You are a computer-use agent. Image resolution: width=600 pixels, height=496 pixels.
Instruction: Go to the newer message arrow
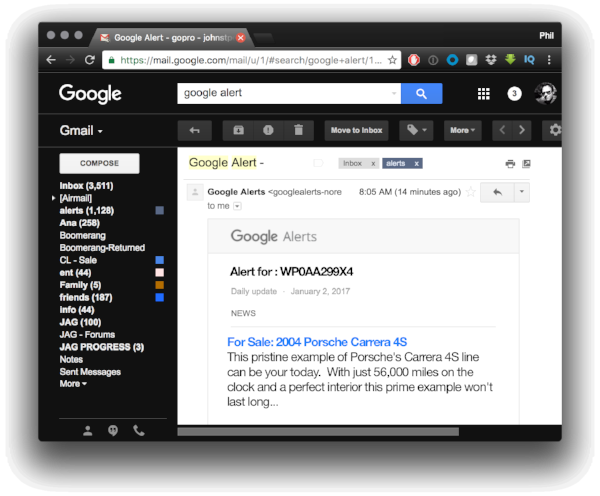tap(502, 131)
